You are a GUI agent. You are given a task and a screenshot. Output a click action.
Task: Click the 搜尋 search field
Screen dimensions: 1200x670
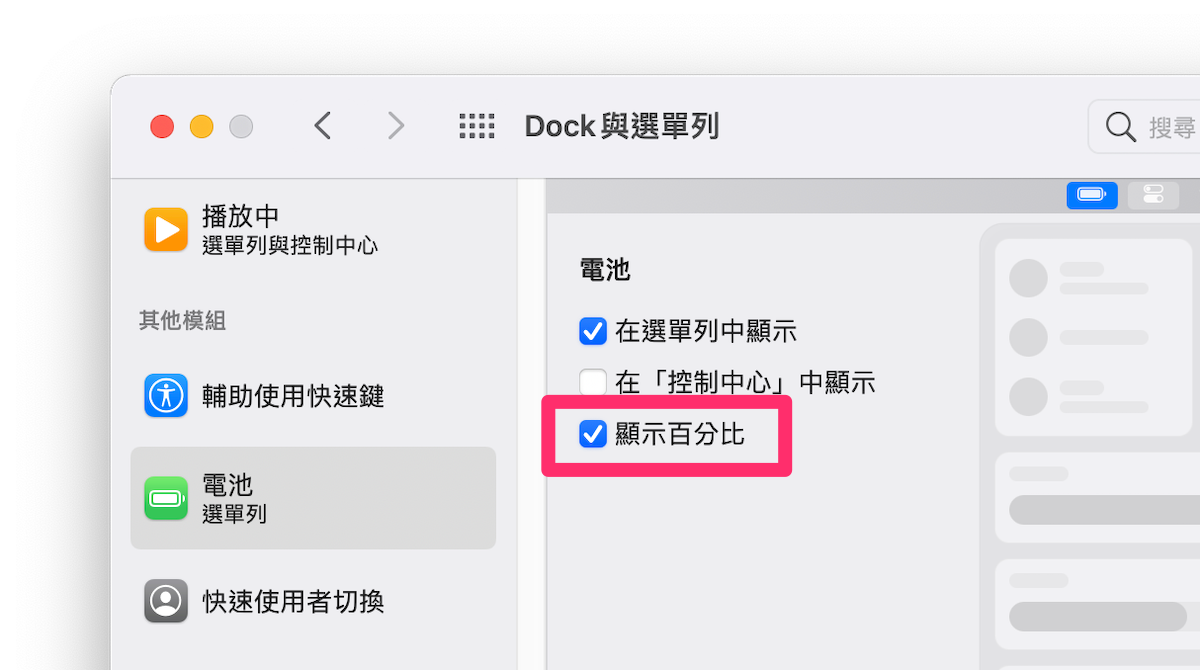pyautogui.click(x=1144, y=127)
